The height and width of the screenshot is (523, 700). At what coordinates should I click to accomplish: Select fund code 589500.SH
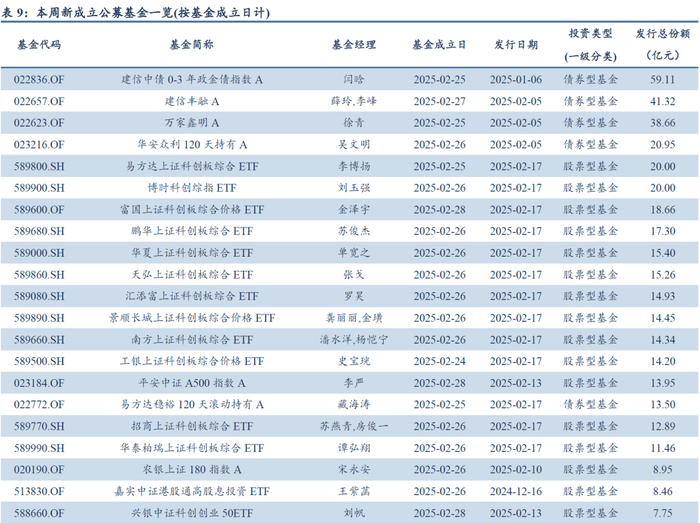pyautogui.click(x=39, y=361)
